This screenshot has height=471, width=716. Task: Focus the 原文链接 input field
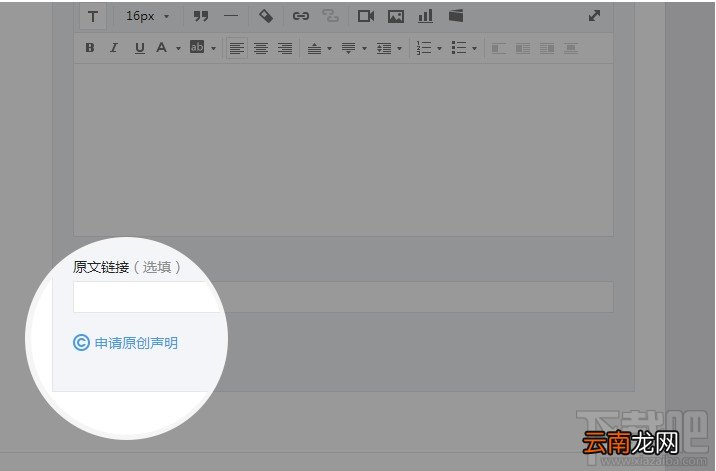[x=343, y=297]
